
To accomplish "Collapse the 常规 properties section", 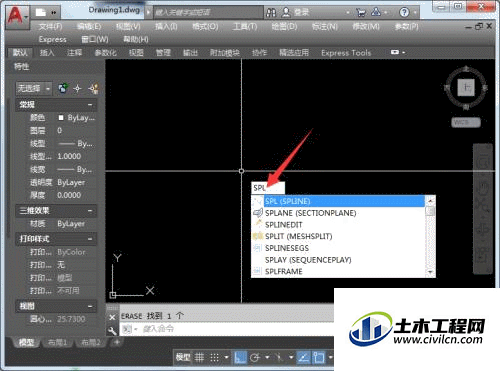I will 90,105.
